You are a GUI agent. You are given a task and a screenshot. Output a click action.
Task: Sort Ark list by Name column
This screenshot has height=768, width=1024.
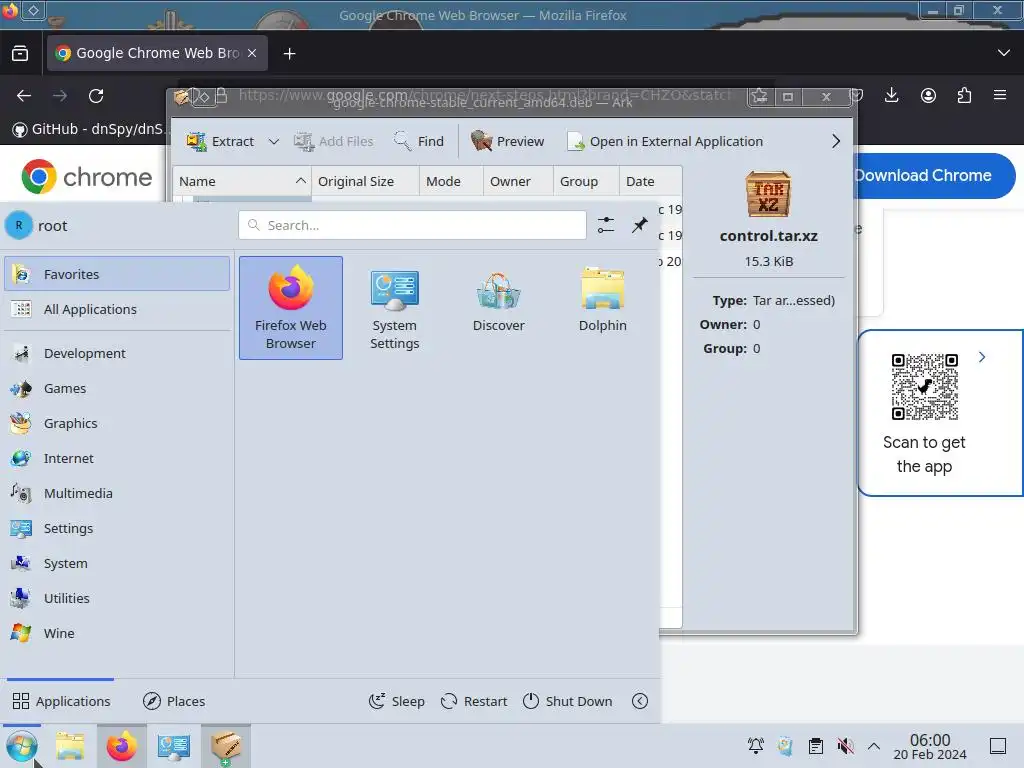pos(242,181)
